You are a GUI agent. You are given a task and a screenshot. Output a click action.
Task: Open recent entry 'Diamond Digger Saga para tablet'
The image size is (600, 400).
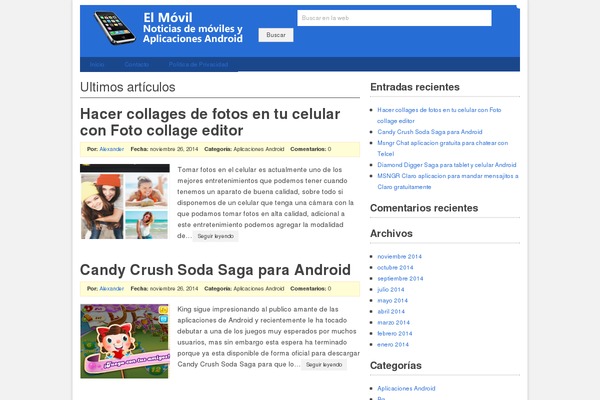(x=447, y=165)
